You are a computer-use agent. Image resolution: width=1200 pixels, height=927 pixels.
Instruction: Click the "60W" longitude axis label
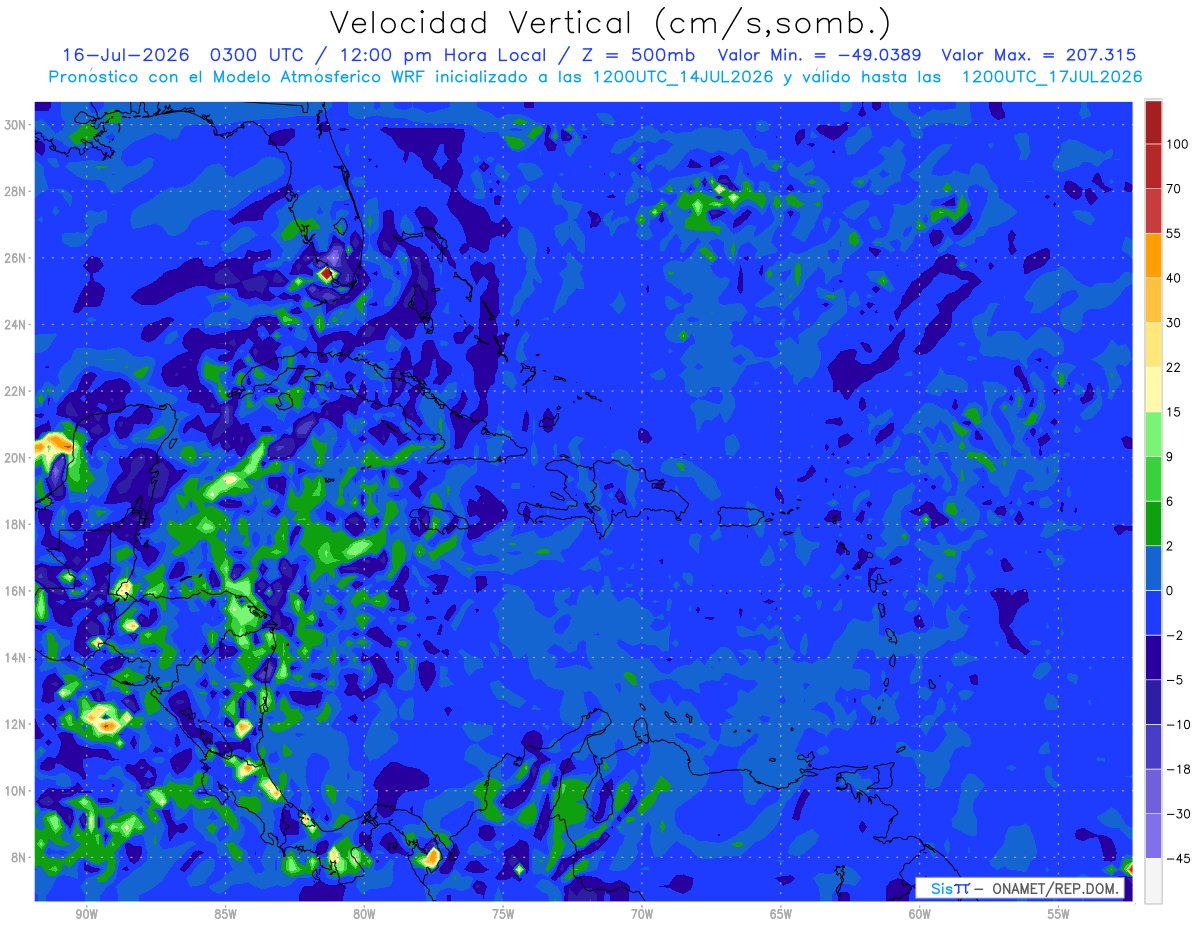click(x=921, y=914)
